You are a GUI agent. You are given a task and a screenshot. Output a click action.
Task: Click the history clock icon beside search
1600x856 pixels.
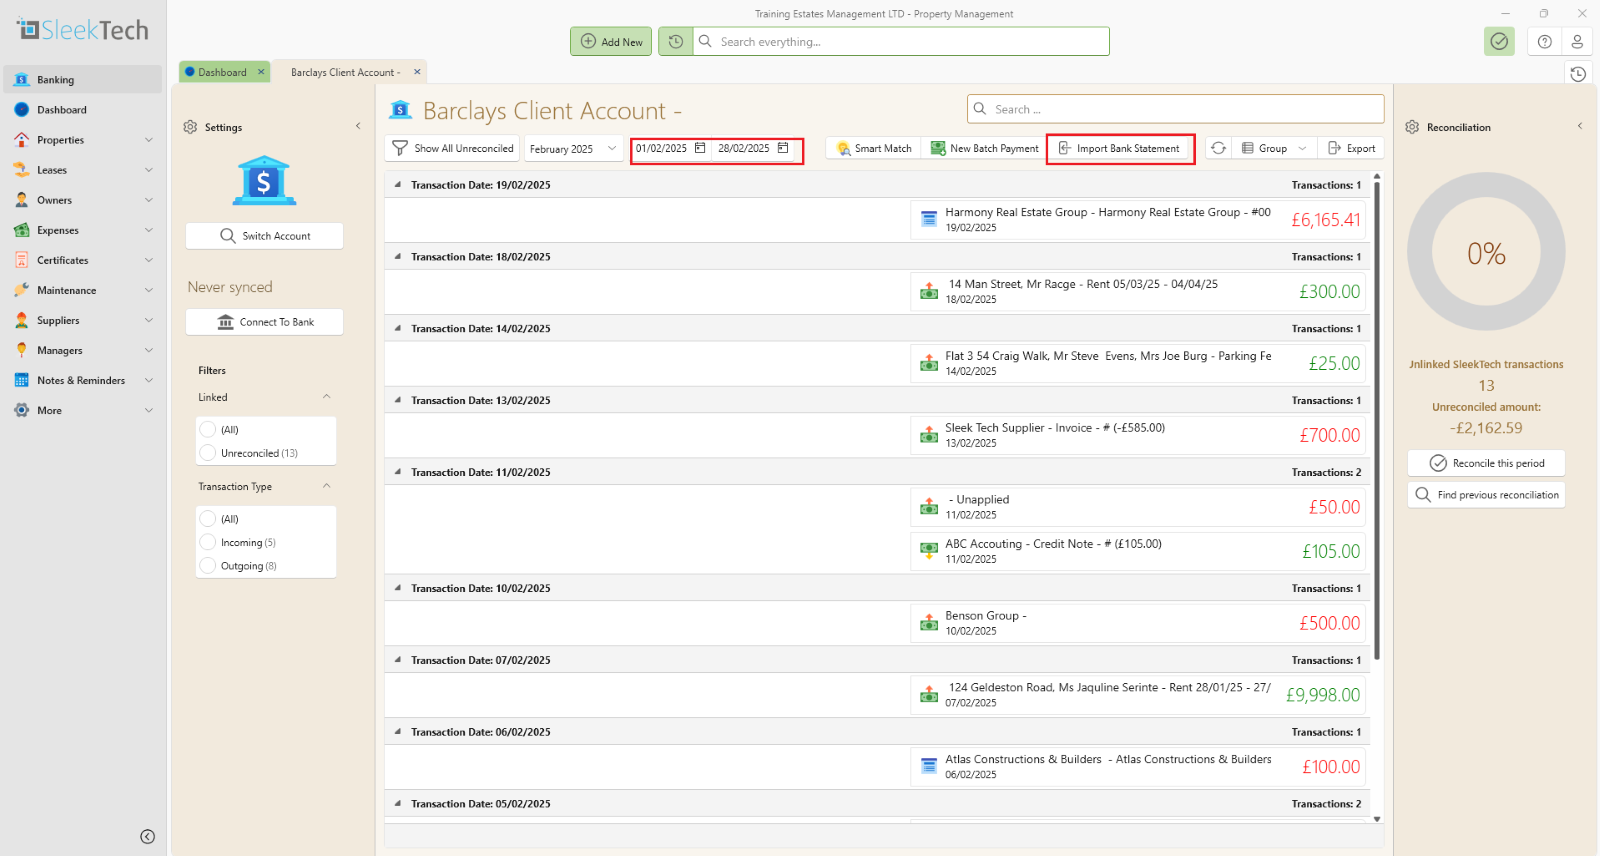(676, 41)
